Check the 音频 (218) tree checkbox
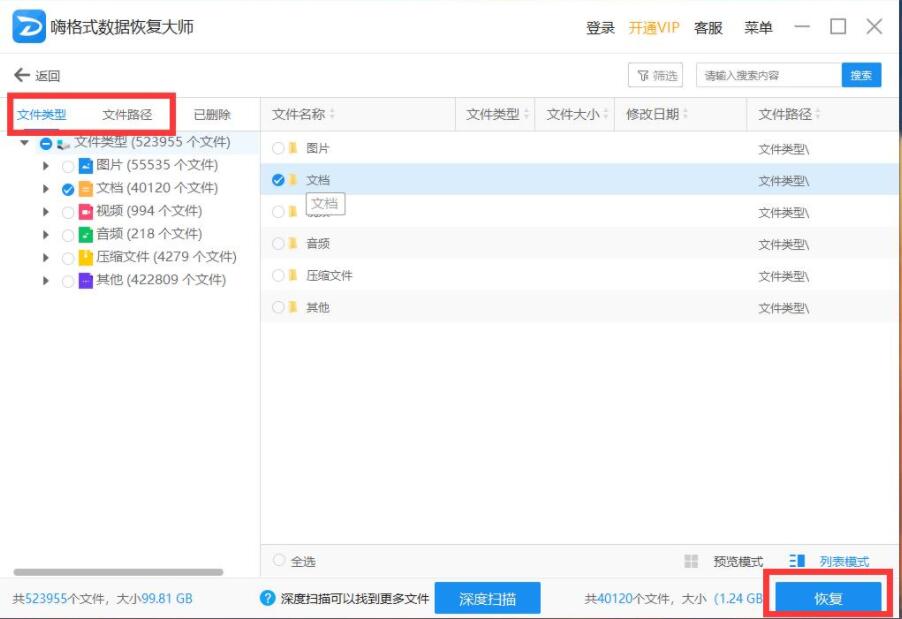The width and height of the screenshot is (902, 619). pyautogui.click(x=68, y=235)
